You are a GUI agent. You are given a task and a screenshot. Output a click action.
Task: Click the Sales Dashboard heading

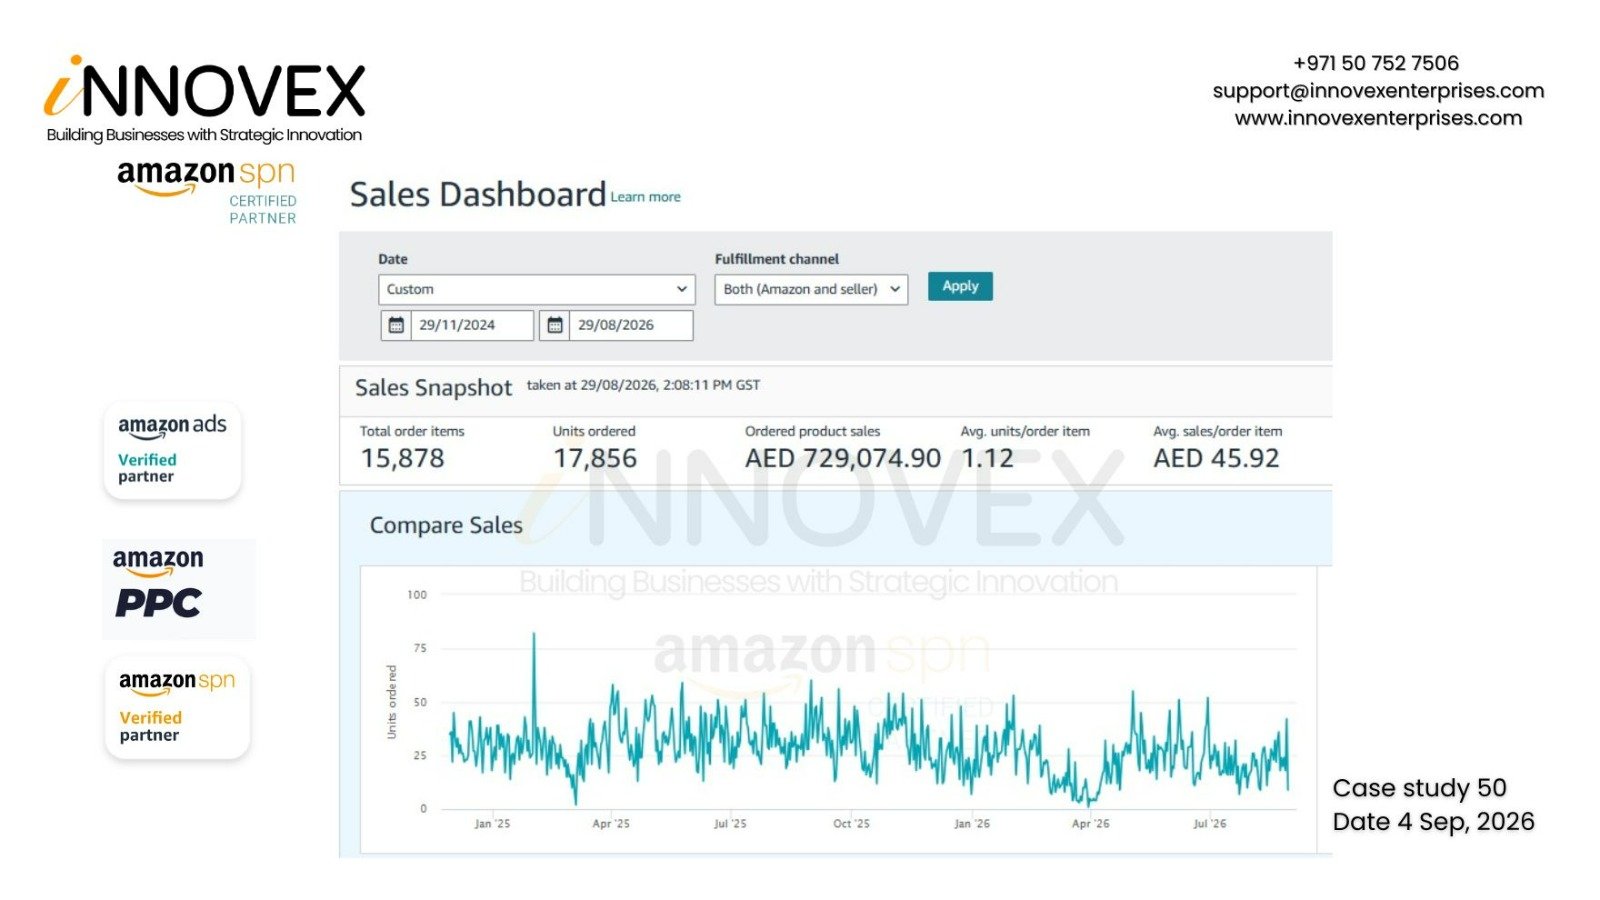coord(478,194)
